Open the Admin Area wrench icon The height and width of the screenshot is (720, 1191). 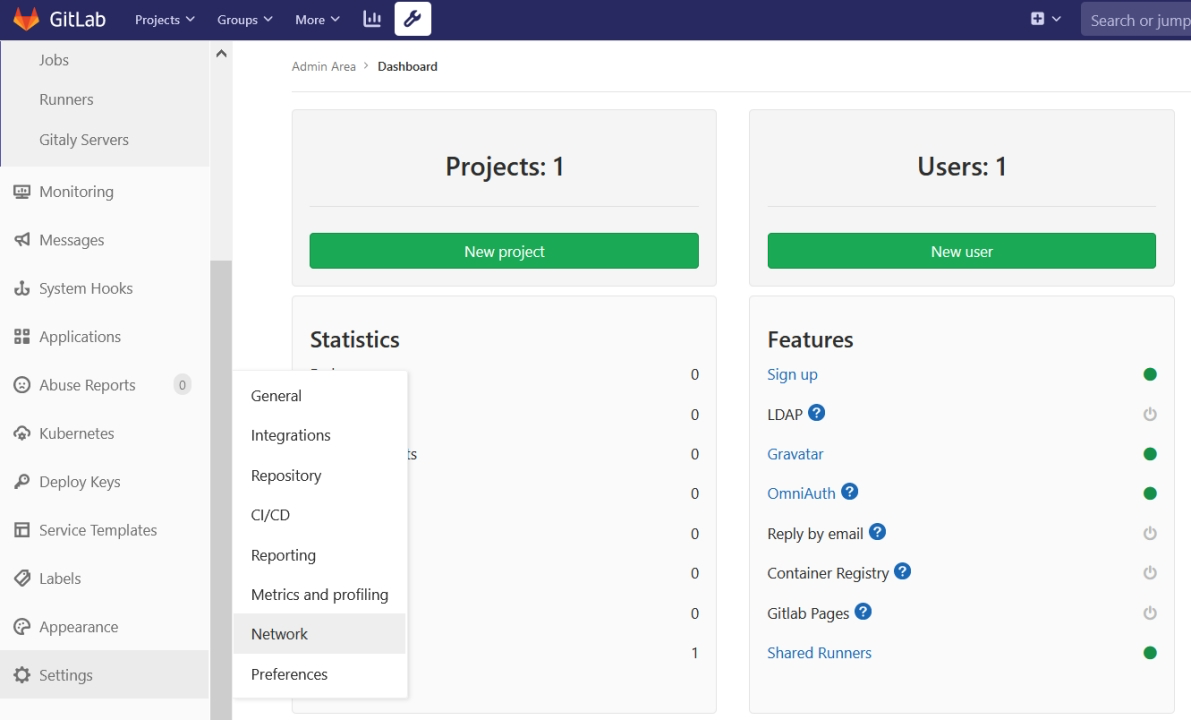412,19
